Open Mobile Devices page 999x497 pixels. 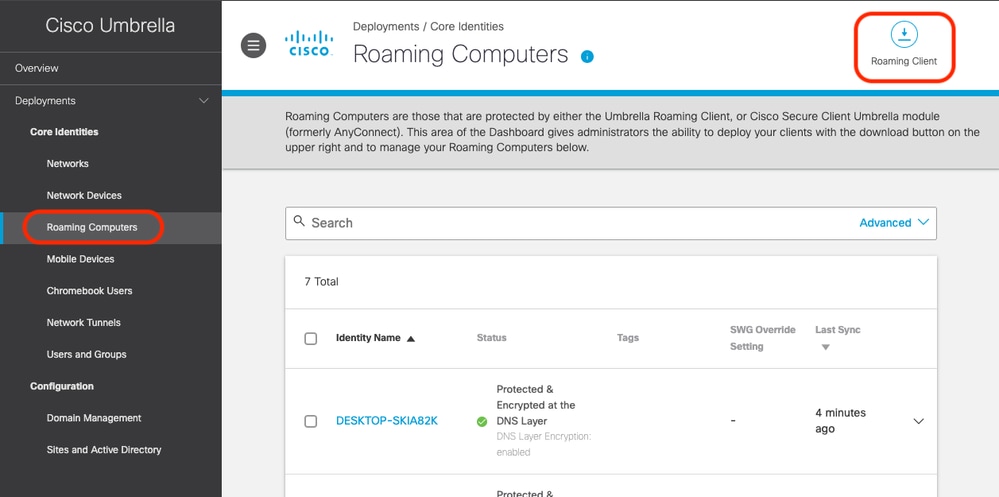tap(80, 259)
